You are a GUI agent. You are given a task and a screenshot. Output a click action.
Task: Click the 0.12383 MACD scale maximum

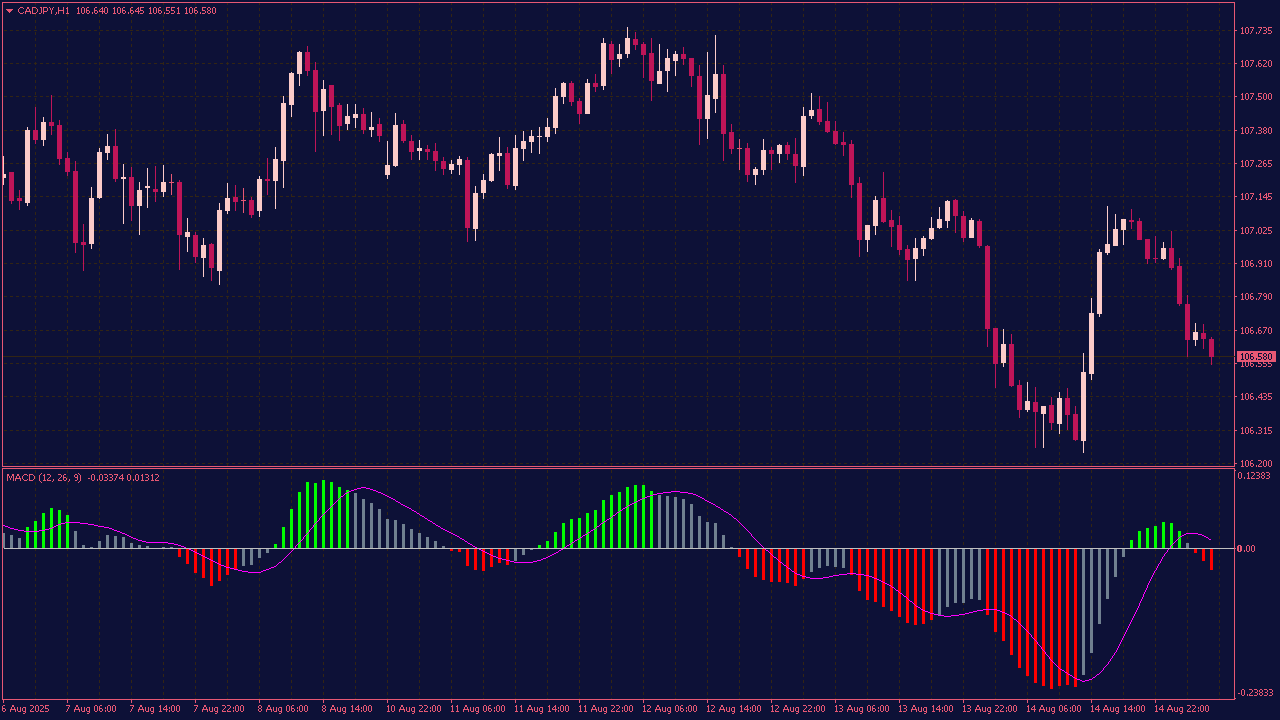pyautogui.click(x=1254, y=476)
